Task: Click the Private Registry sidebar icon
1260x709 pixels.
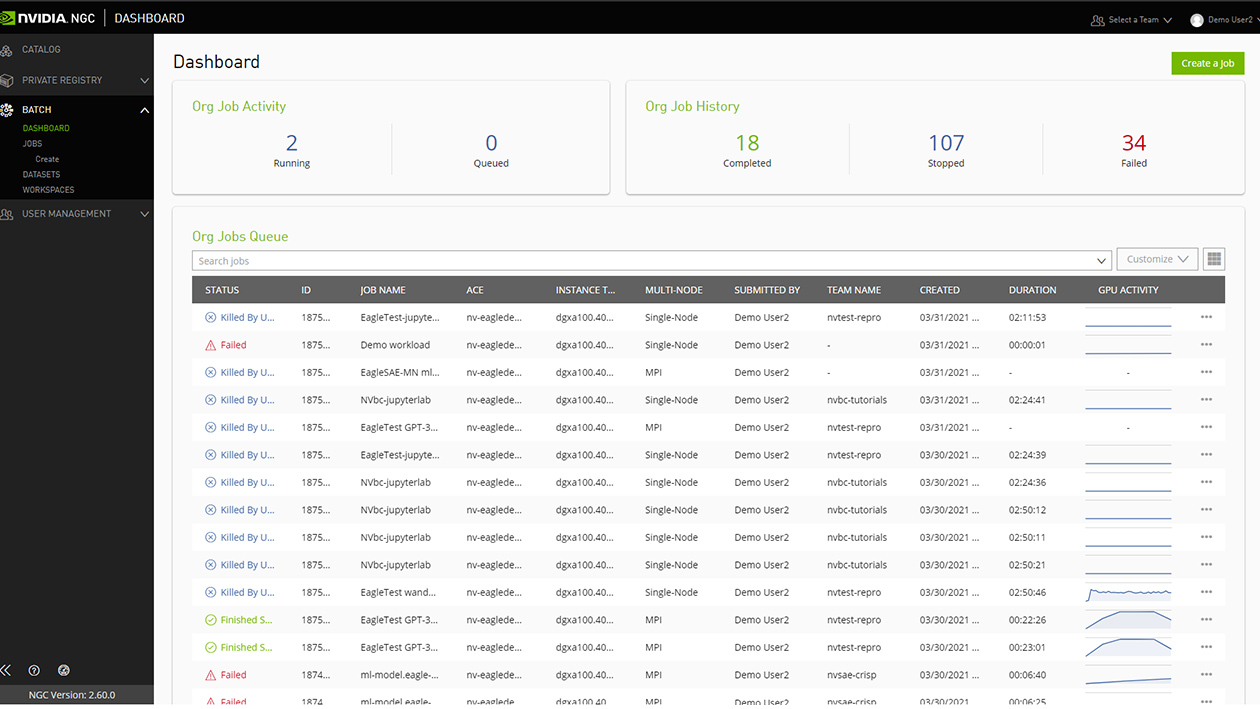Action: tap(8, 80)
